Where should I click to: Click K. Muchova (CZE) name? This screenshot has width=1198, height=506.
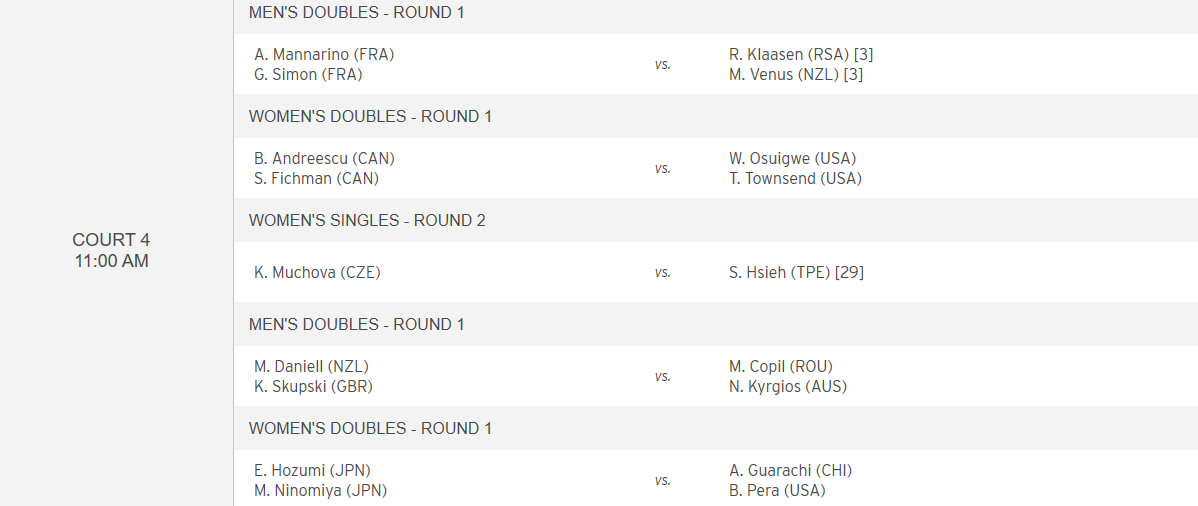tap(317, 272)
